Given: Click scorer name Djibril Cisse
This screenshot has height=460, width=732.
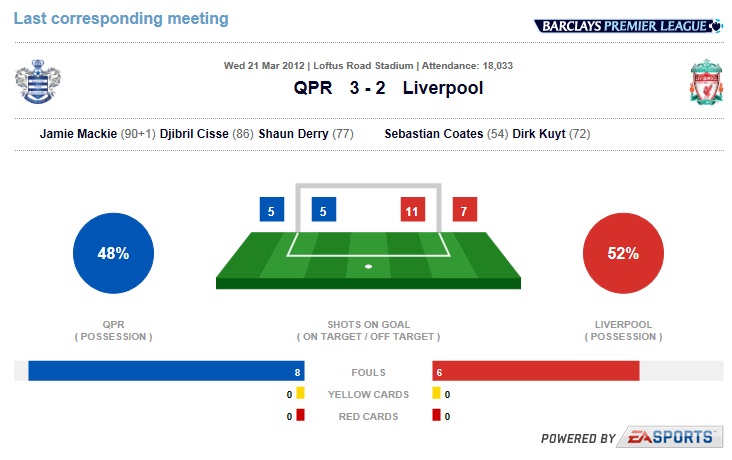Looking at the screenshot, I should (194, 134).
